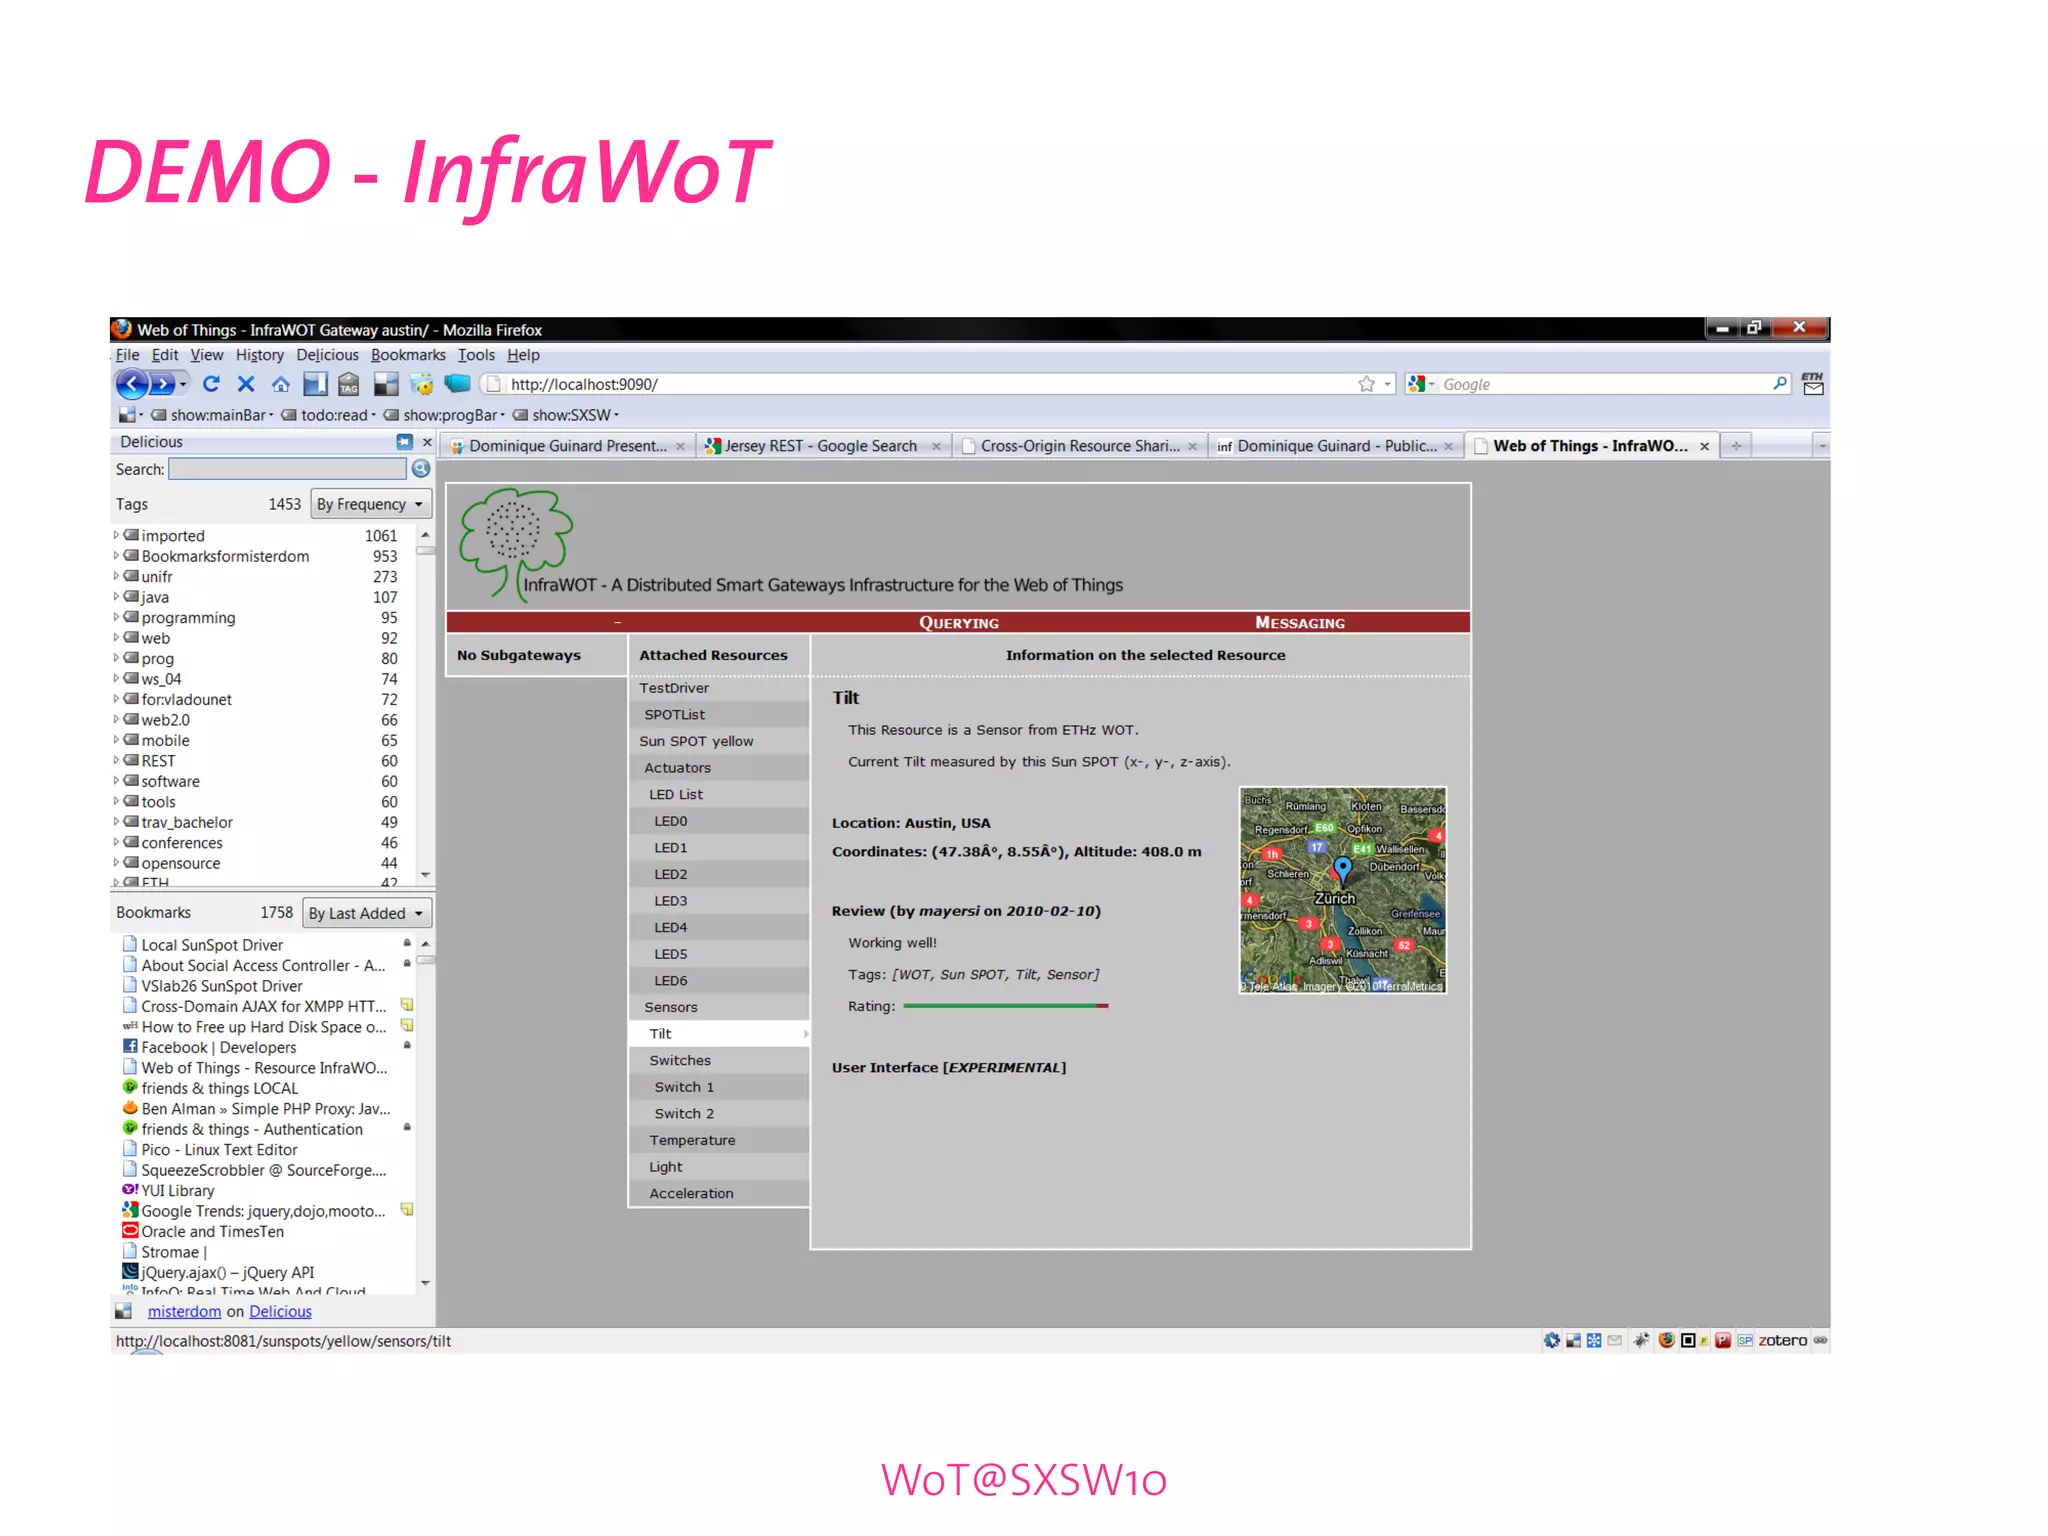The image size is (2048, 1536).
Task: Expand the imported tag folder
Action: [116, 535]
